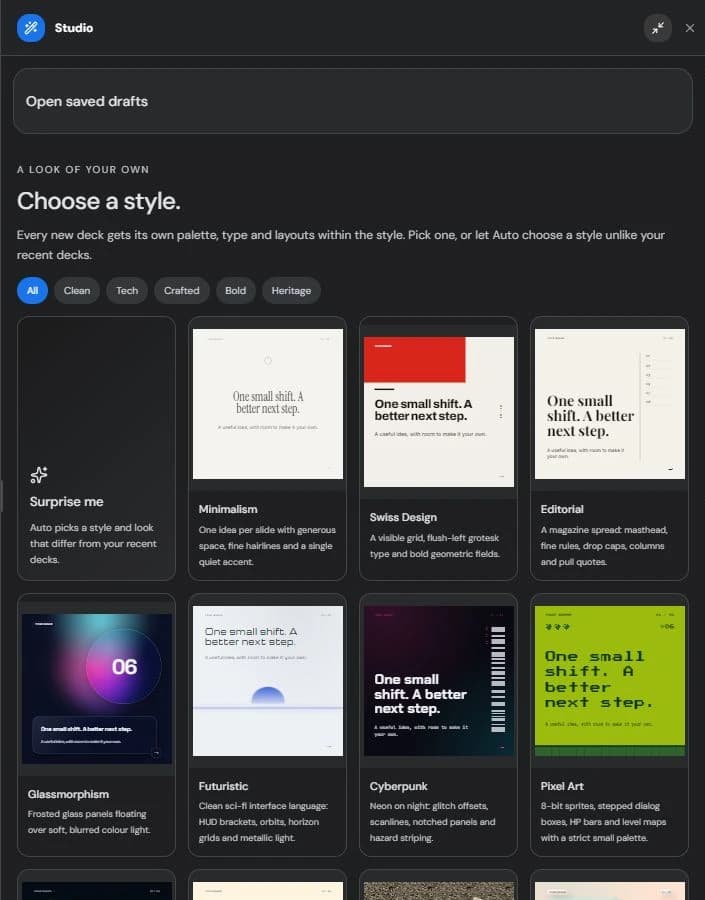Screen dimensions: 705x900
Task: Click the Swiss Design style title
Action: click(403, 517)
